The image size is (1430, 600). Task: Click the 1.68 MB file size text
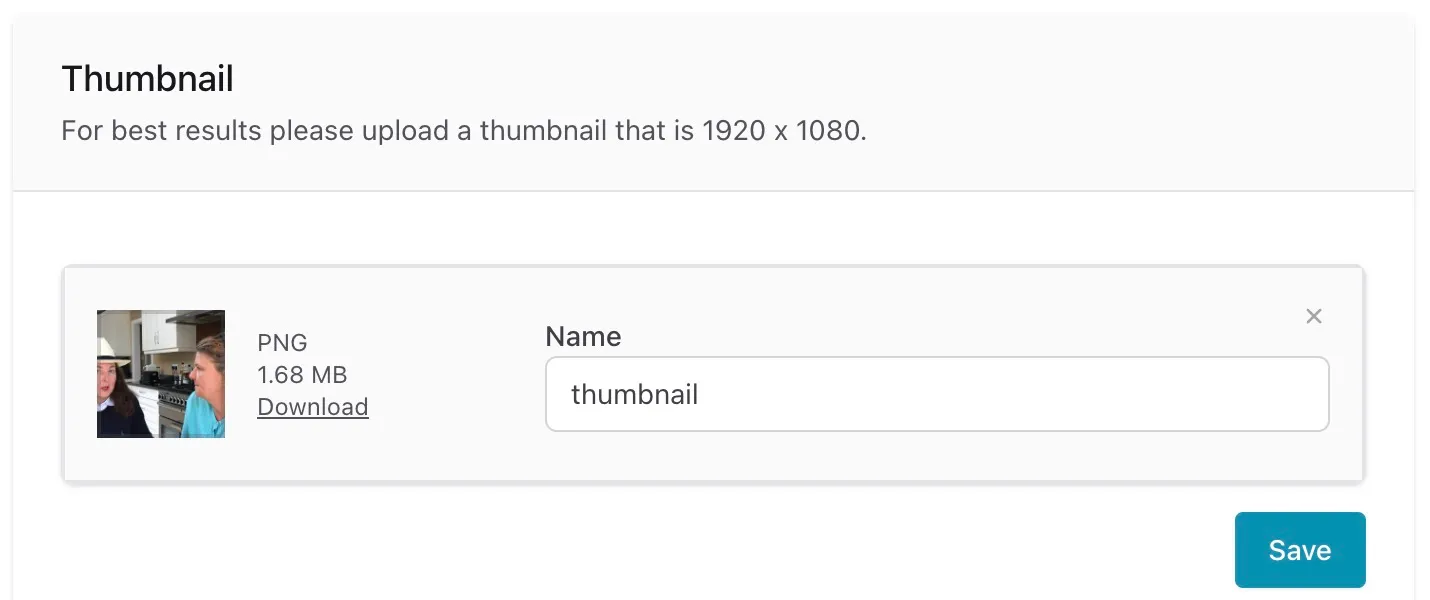[x=302, y=375]
